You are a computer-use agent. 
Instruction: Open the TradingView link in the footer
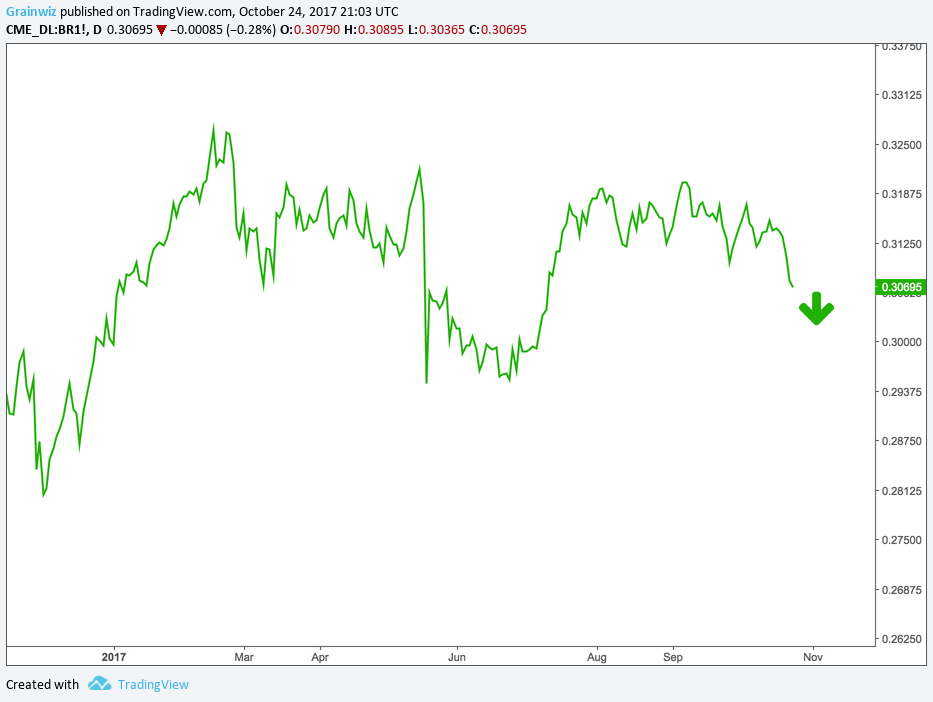pyautogui.click(x=152, y=685)
